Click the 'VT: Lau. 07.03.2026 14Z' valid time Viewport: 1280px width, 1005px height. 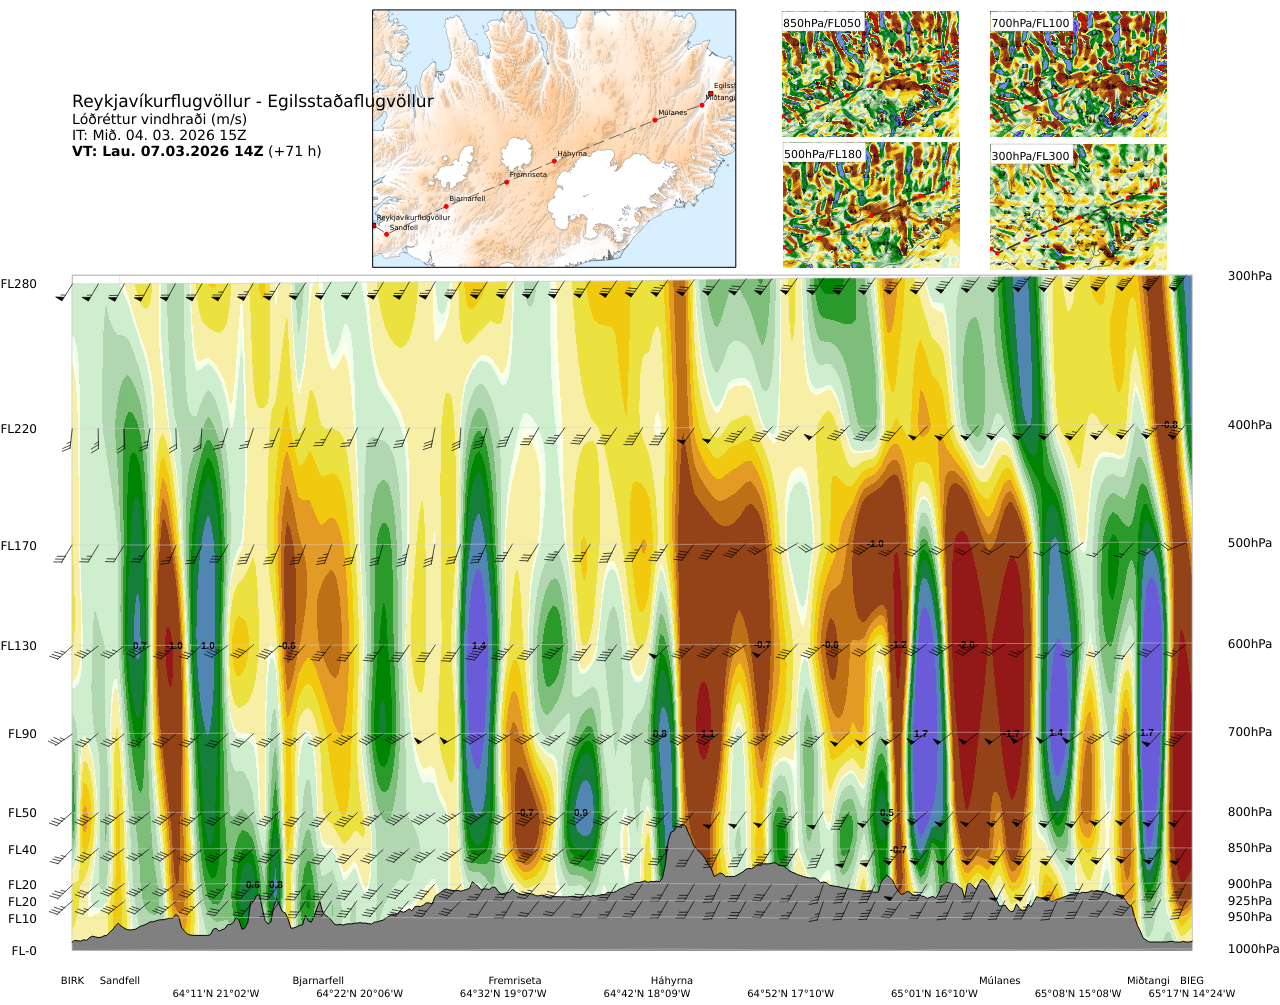(168, 151)
